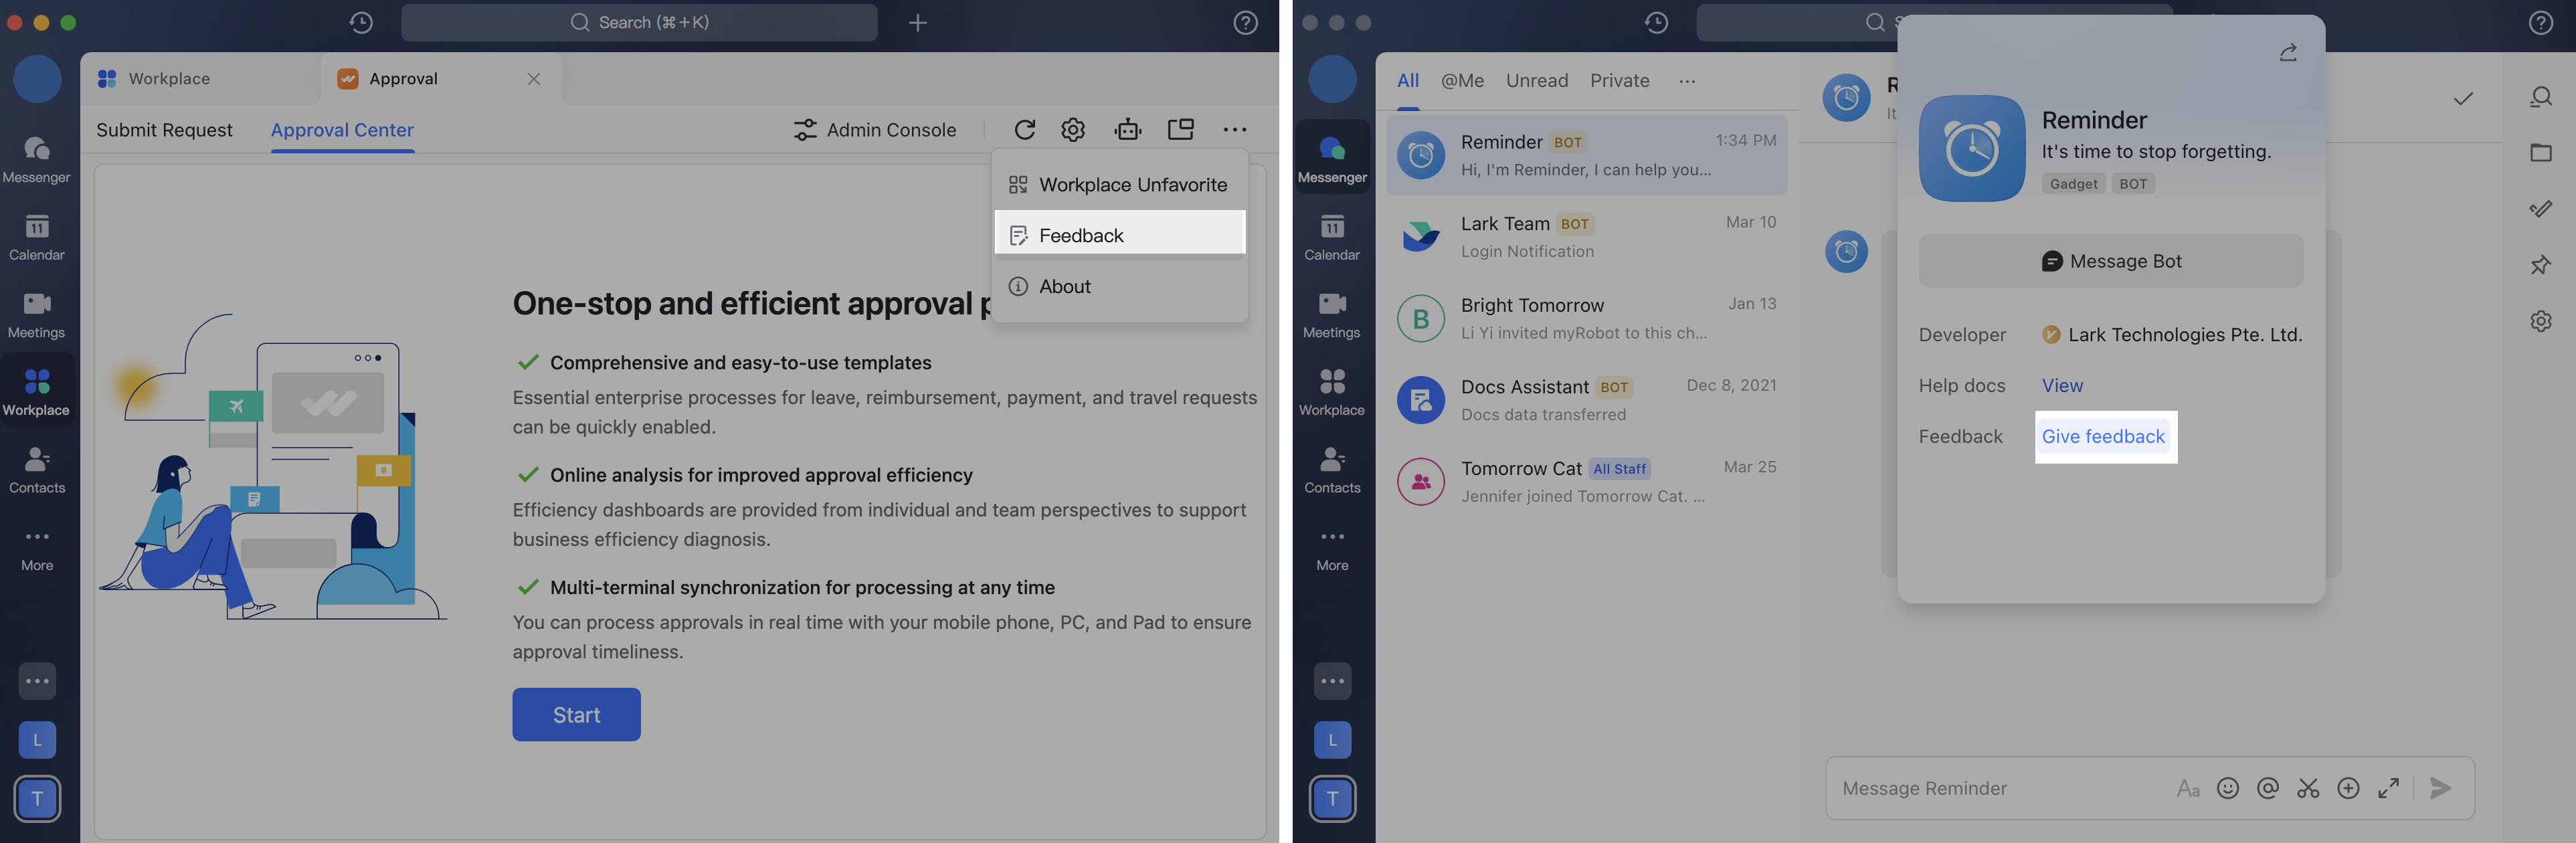Search within the Reminder chat
This screenshot has height=843, width=2576.
[2541, 97]
